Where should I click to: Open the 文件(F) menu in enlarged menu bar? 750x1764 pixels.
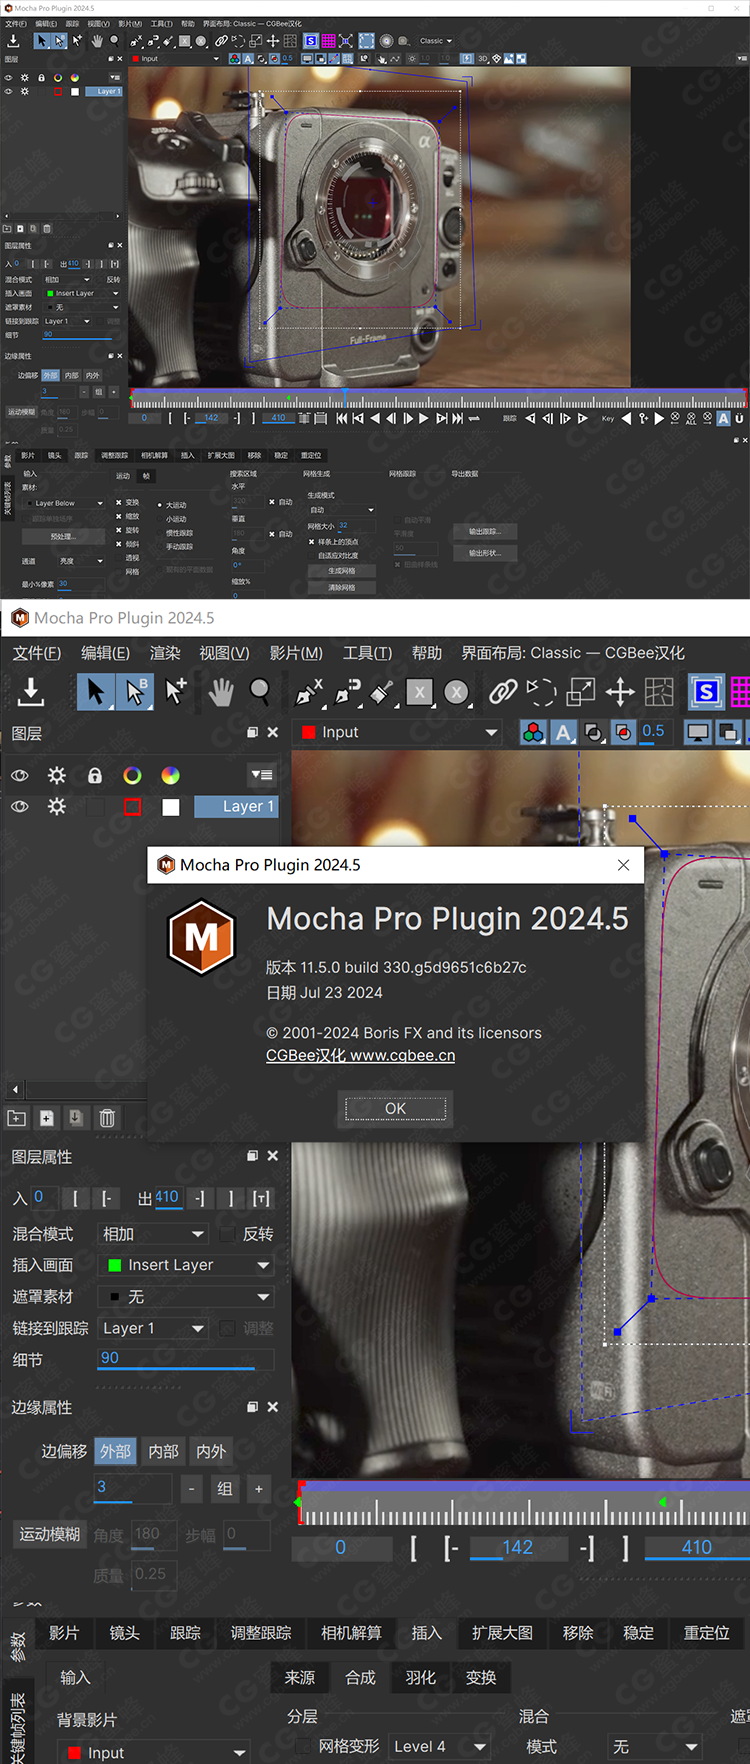pos(37,653)
